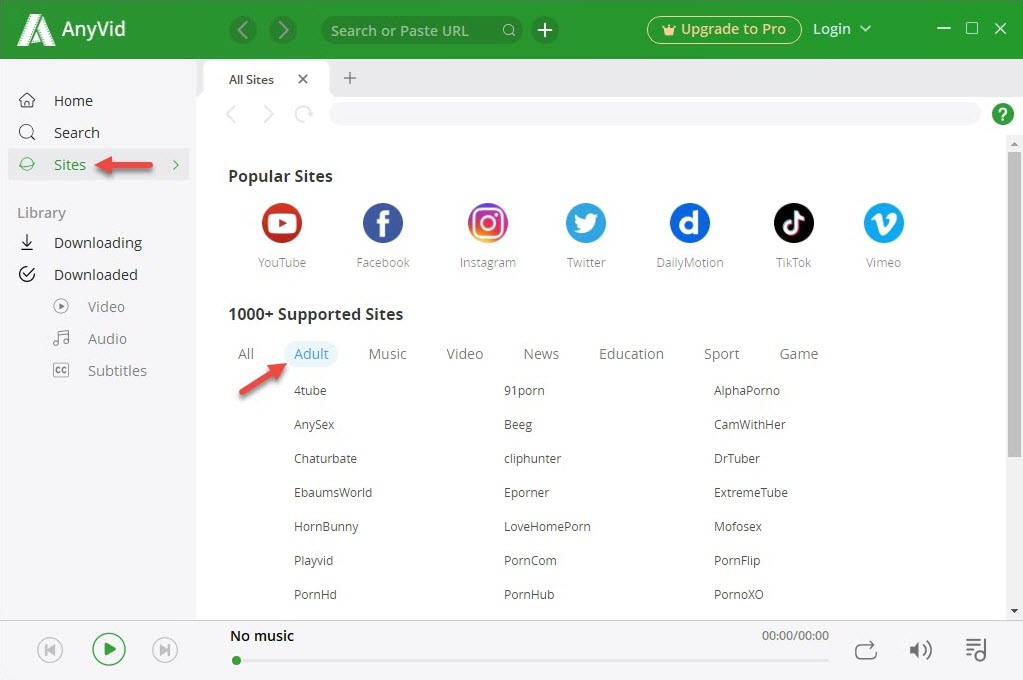This screenshot has height=680, width=1023.
Task: Open the TikTok site icon
Action: [793, 223]
